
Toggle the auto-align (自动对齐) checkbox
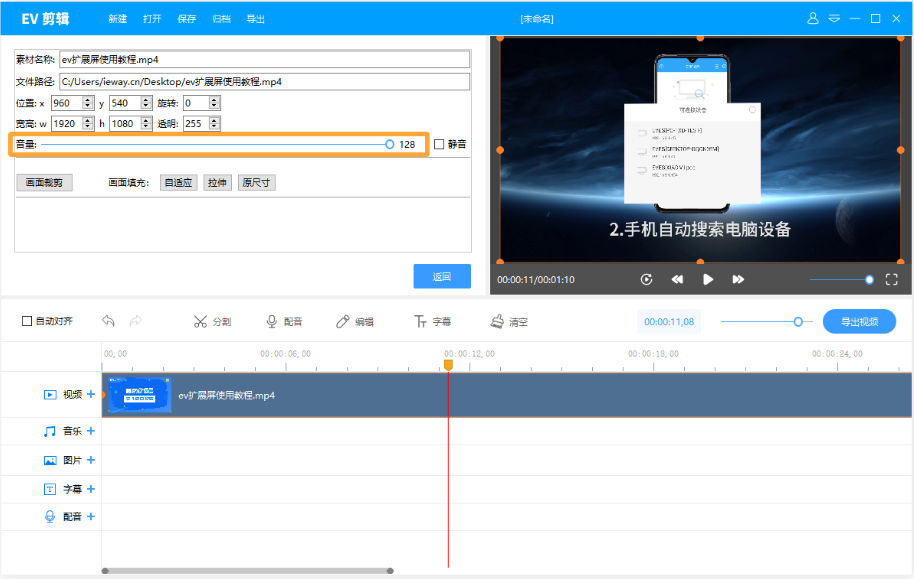[x=27, y=322]
